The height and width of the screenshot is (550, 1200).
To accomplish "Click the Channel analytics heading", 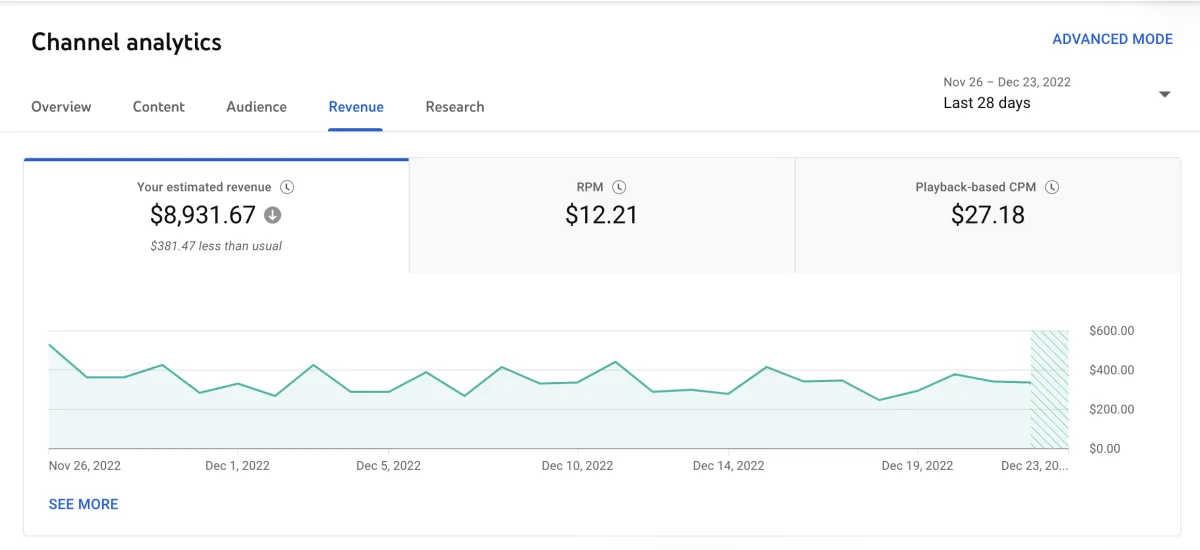I will coord(126,42).
